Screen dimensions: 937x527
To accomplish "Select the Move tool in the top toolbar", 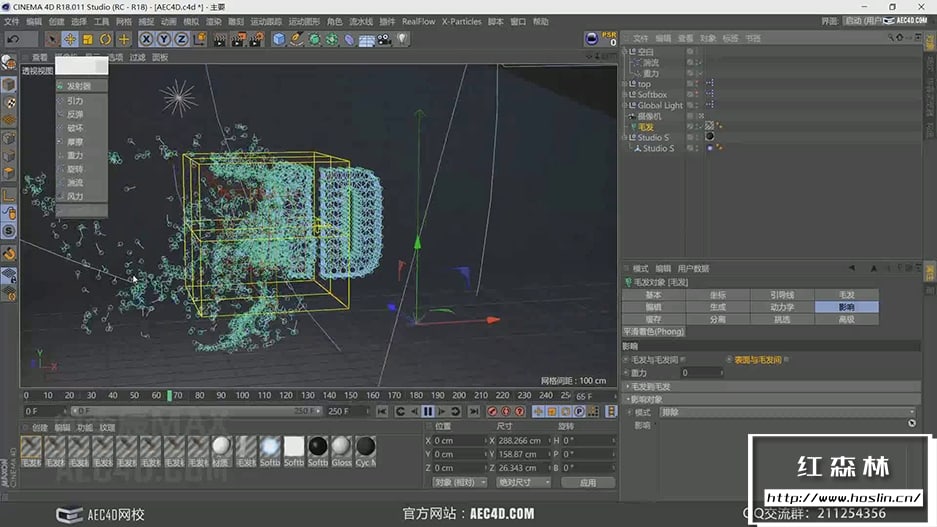I will pos(70,39).
